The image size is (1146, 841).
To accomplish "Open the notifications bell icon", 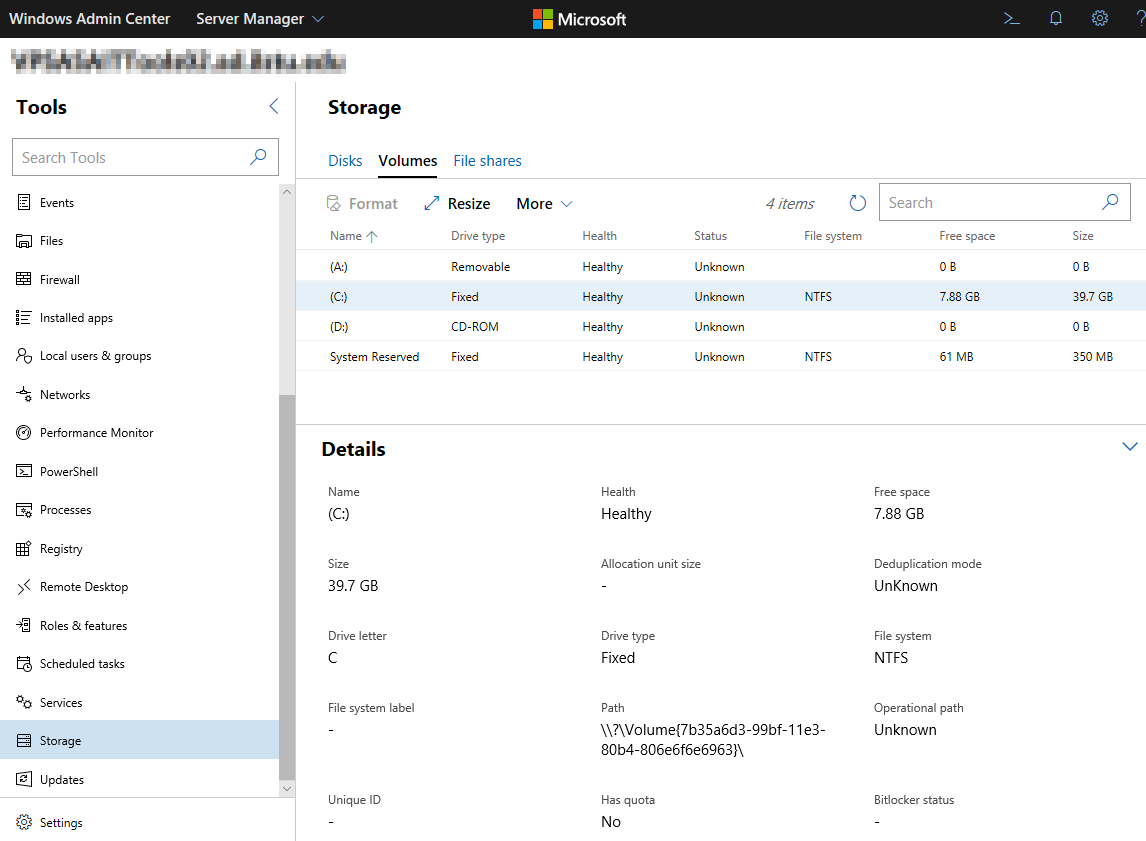I will pyautogui.click(x=1055, y=19).
